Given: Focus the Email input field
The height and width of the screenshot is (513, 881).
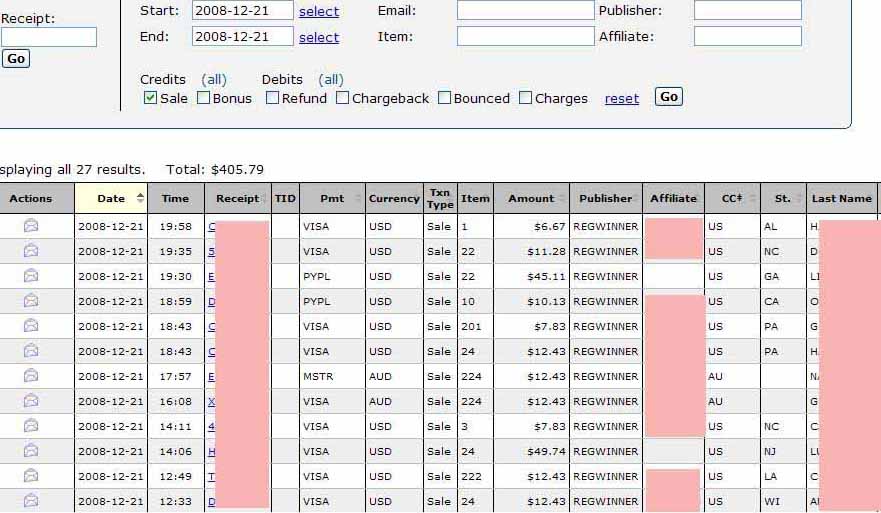Looking at the screenshot, I should [525, 10].
